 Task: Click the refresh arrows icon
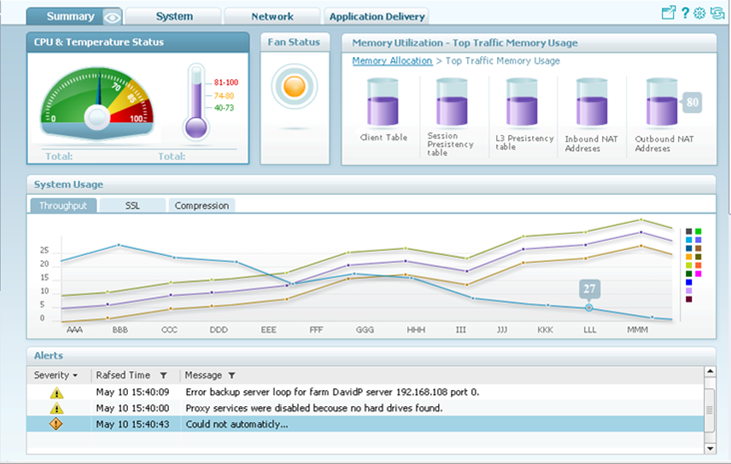(x=717, y=13)
